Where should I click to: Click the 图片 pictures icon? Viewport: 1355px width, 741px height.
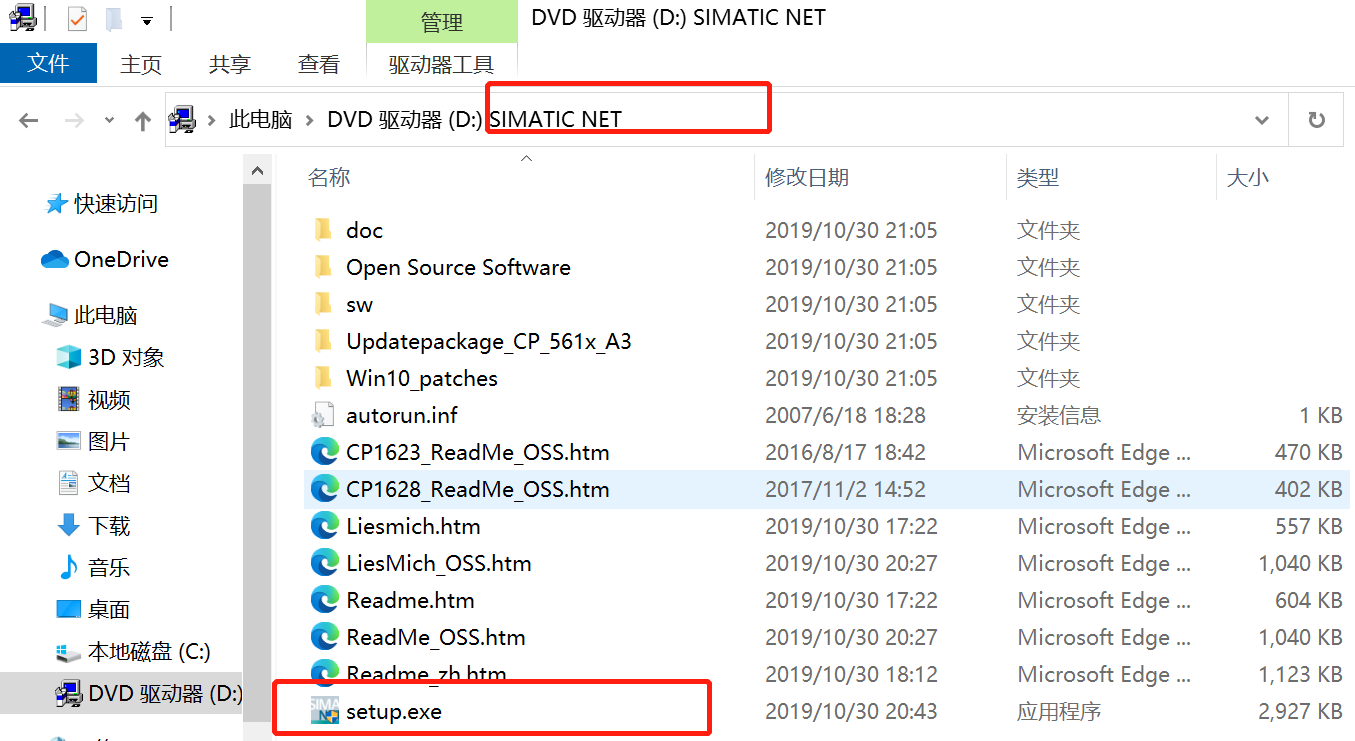(x=68, y=441)
